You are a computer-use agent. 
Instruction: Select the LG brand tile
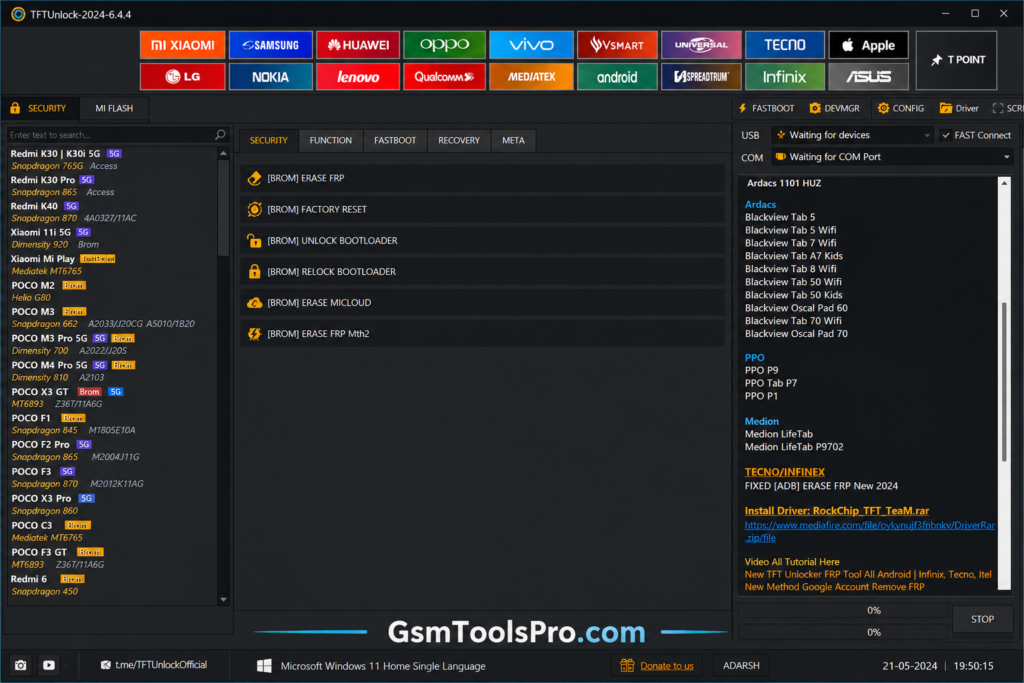click(x=182, y=76)
